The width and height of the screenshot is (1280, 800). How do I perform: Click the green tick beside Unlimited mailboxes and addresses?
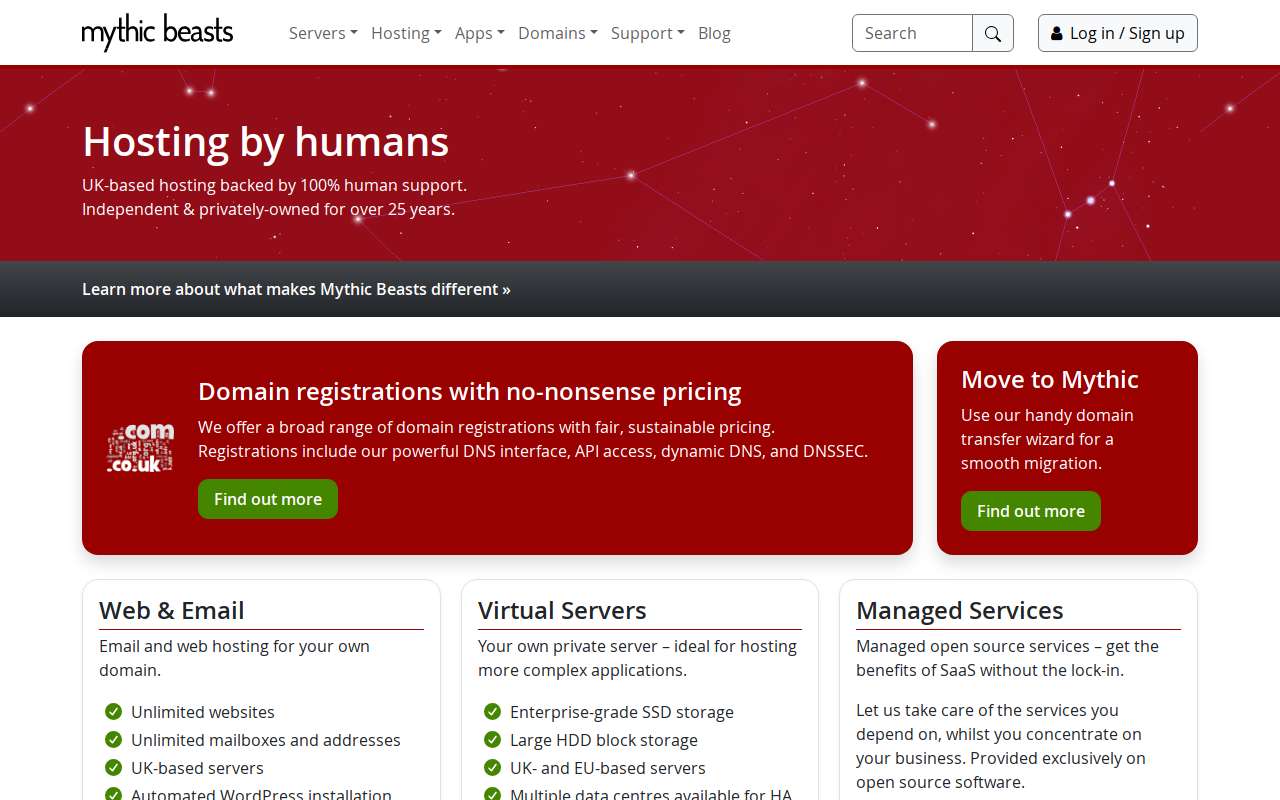(114, 740)
